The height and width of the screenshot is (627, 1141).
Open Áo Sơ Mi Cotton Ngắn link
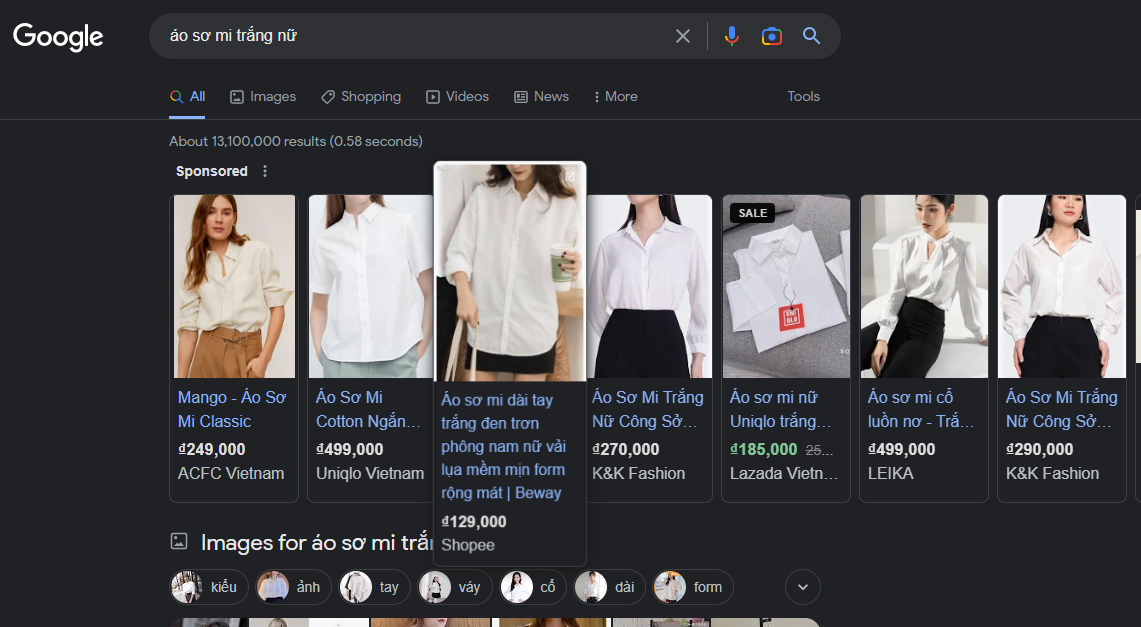click(368, 409)
